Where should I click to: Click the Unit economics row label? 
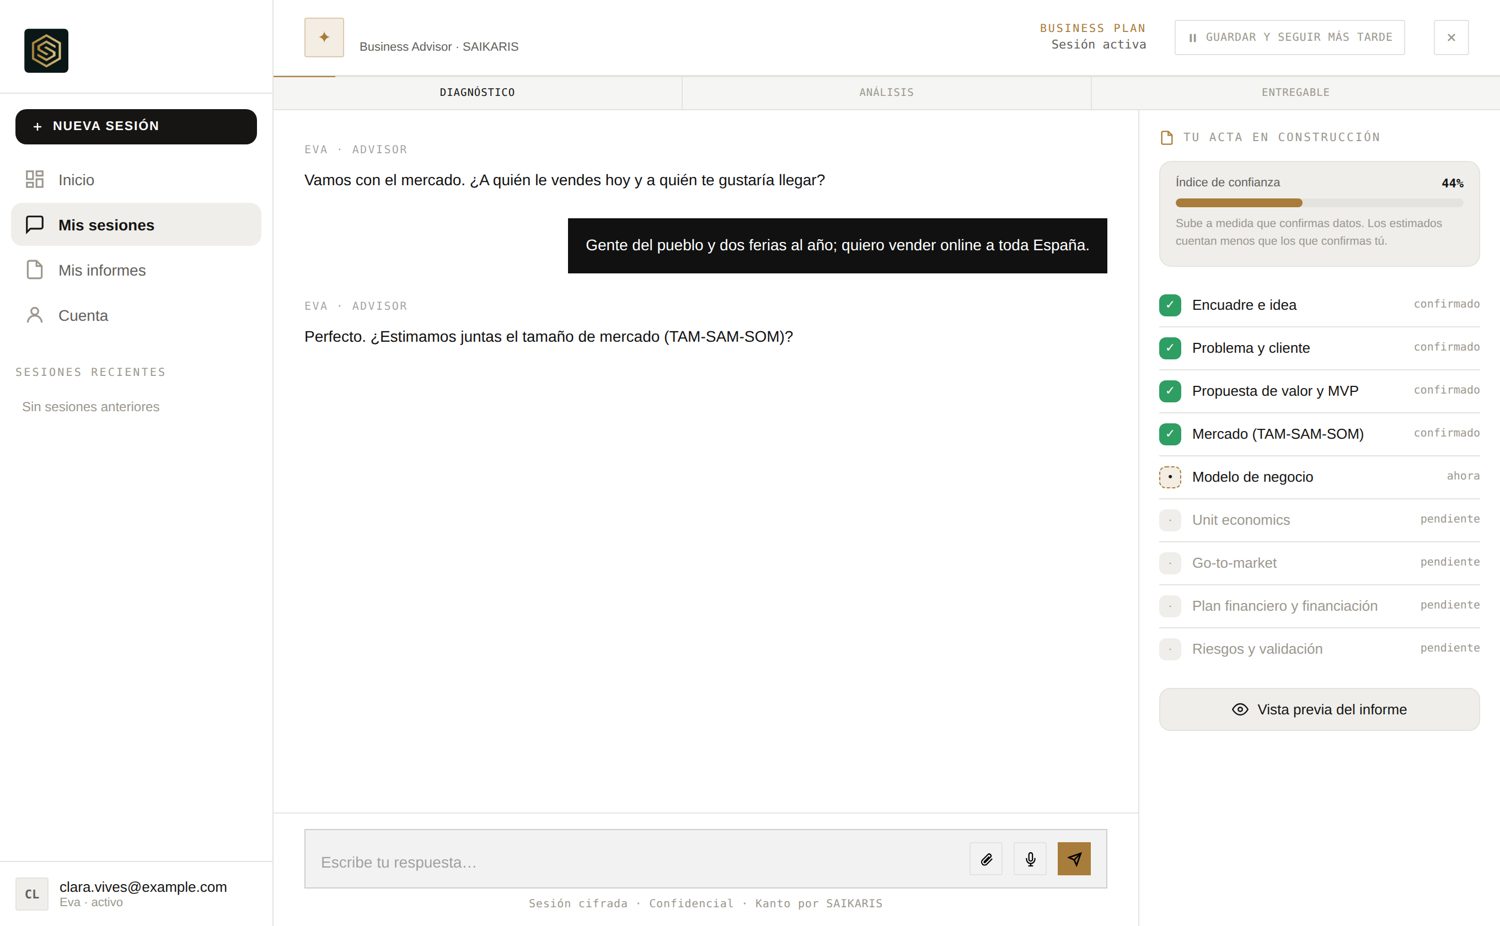(x=1241, y=520)
